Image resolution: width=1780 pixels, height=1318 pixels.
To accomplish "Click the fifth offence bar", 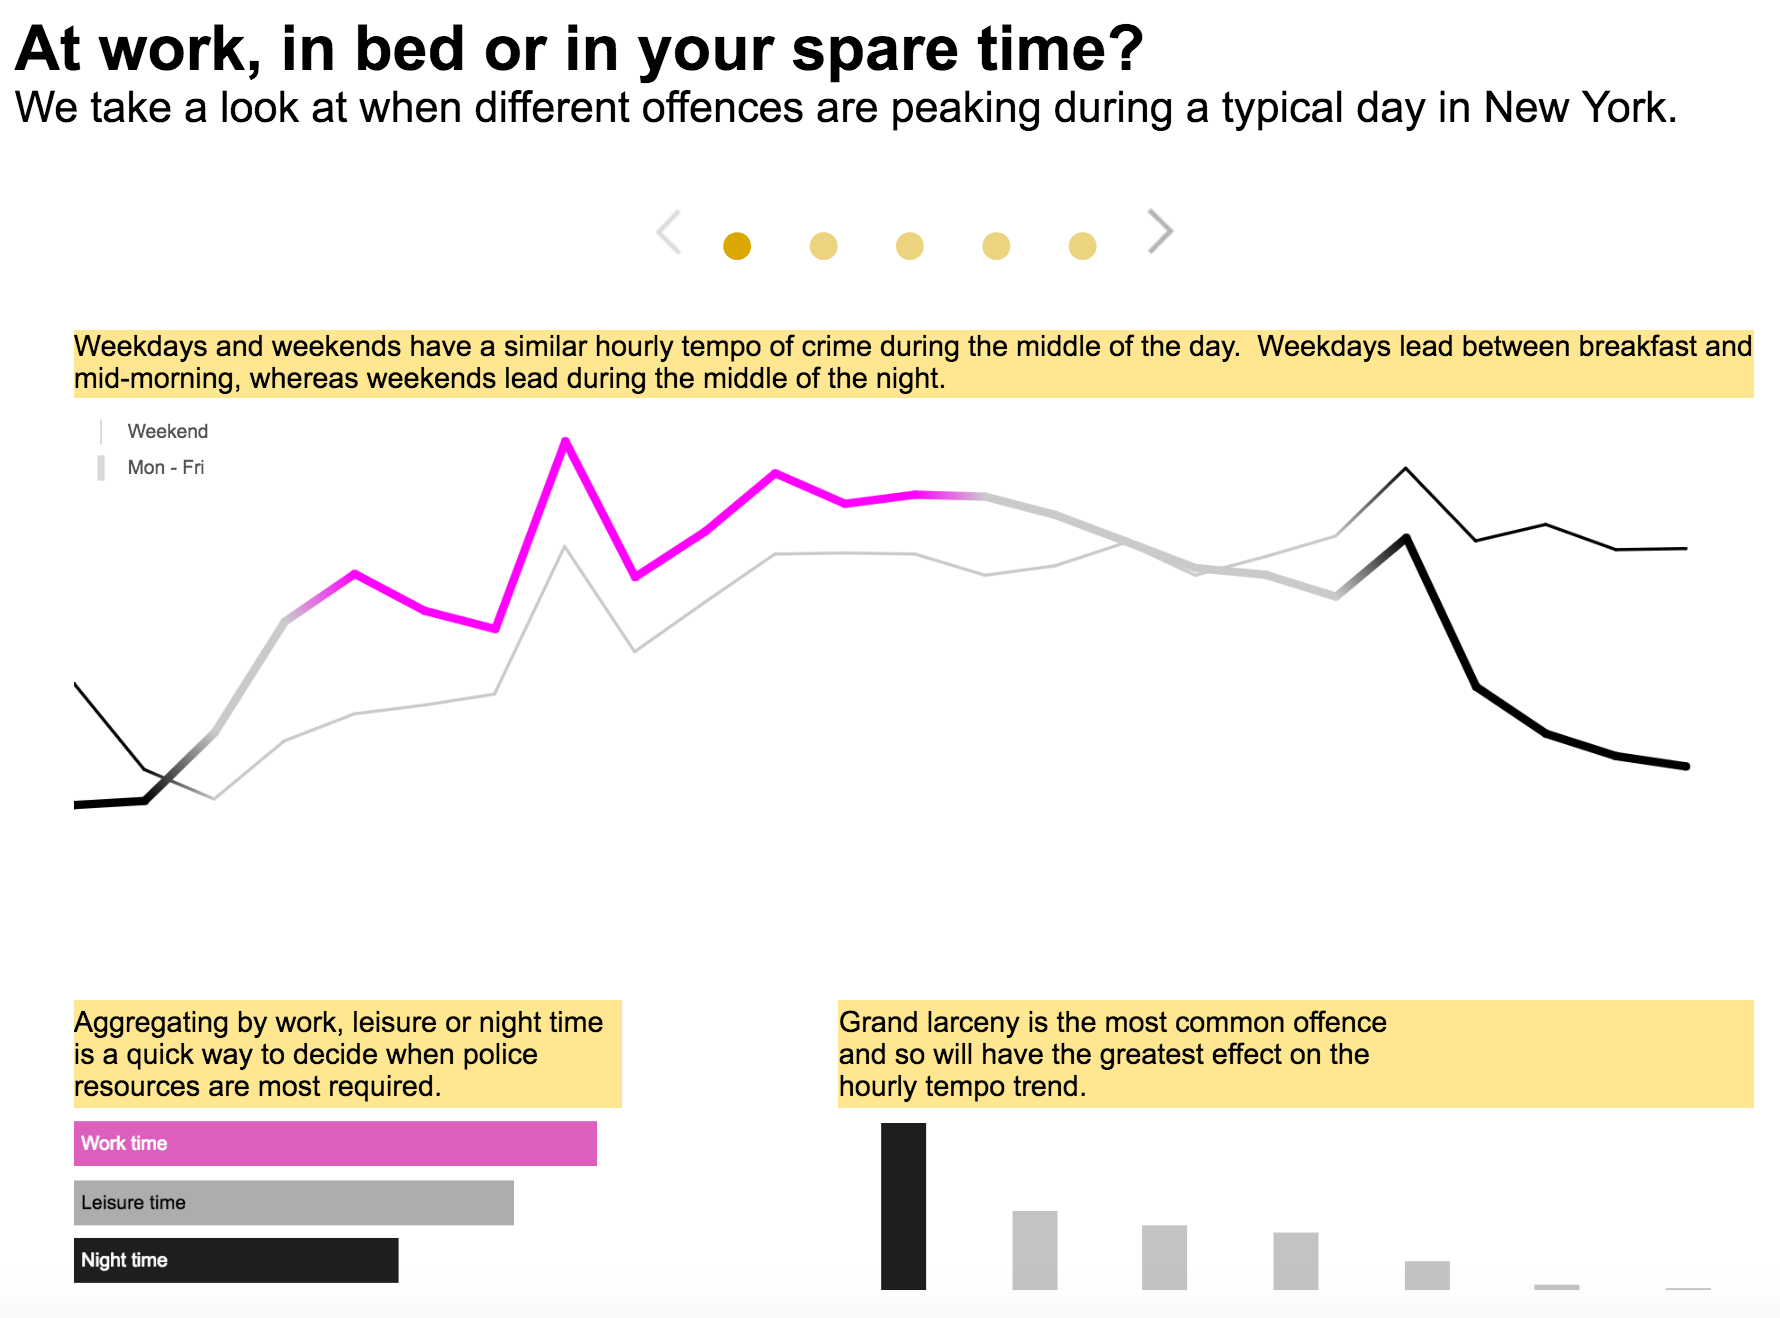I will (x=1427, y=1275).
